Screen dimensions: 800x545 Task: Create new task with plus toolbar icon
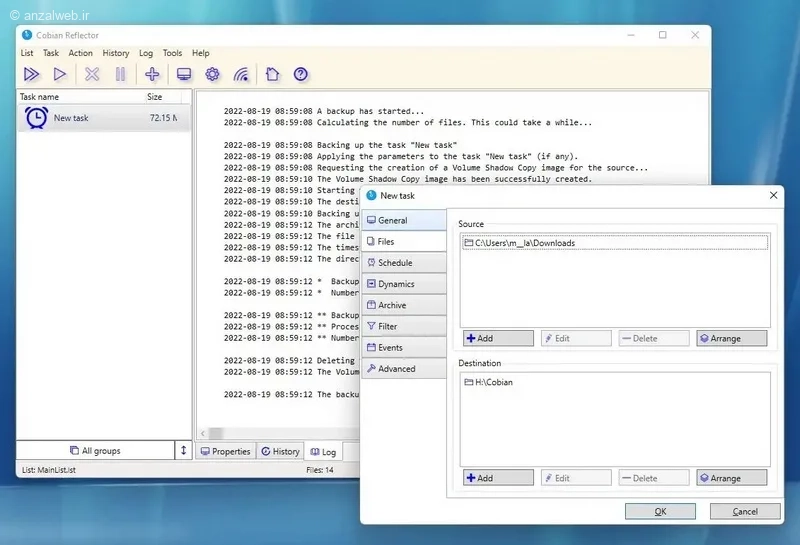(152, 75)
